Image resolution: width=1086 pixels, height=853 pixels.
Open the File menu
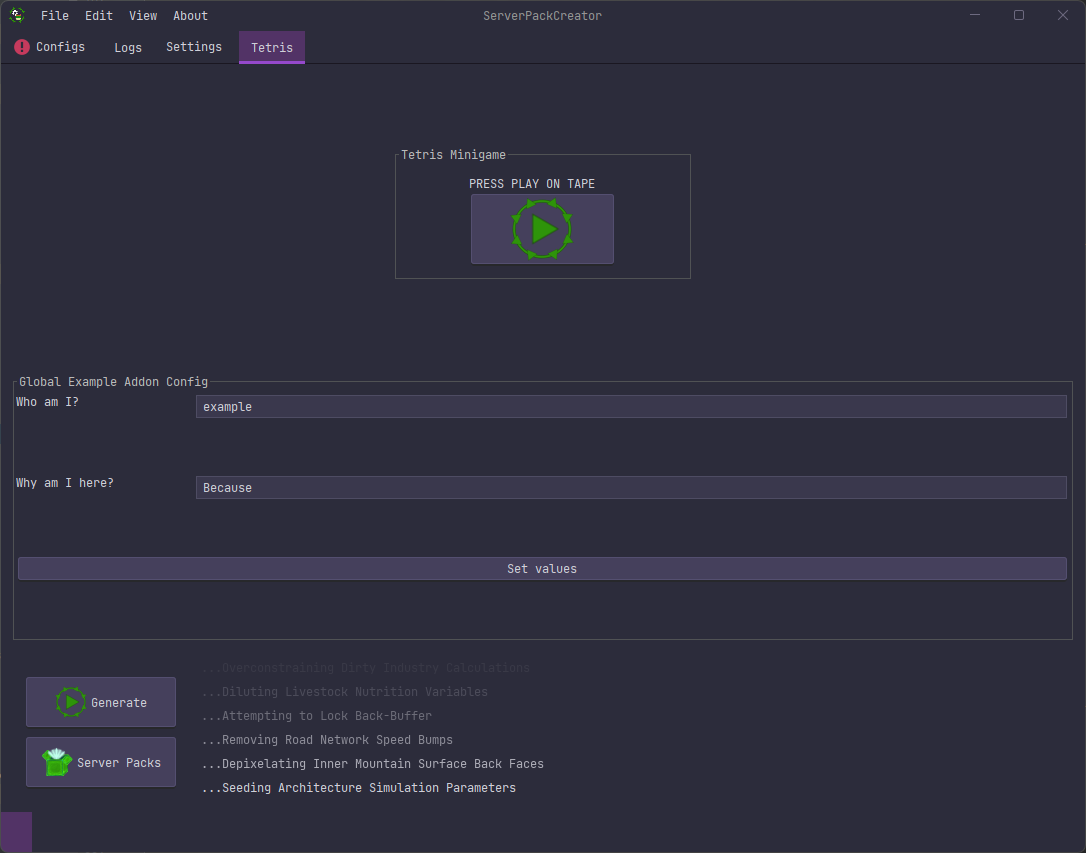point(55,15)
